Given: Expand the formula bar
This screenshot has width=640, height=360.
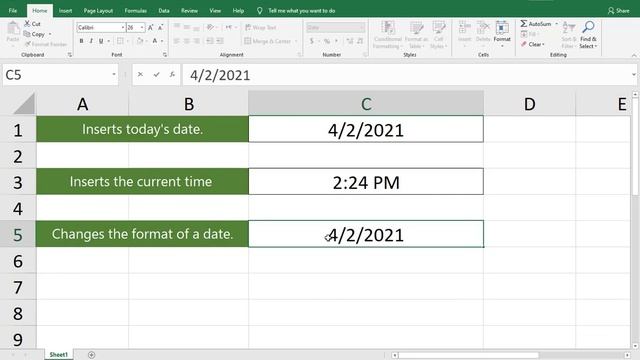Looking at the screenshot, I should (x=633, y=75).
